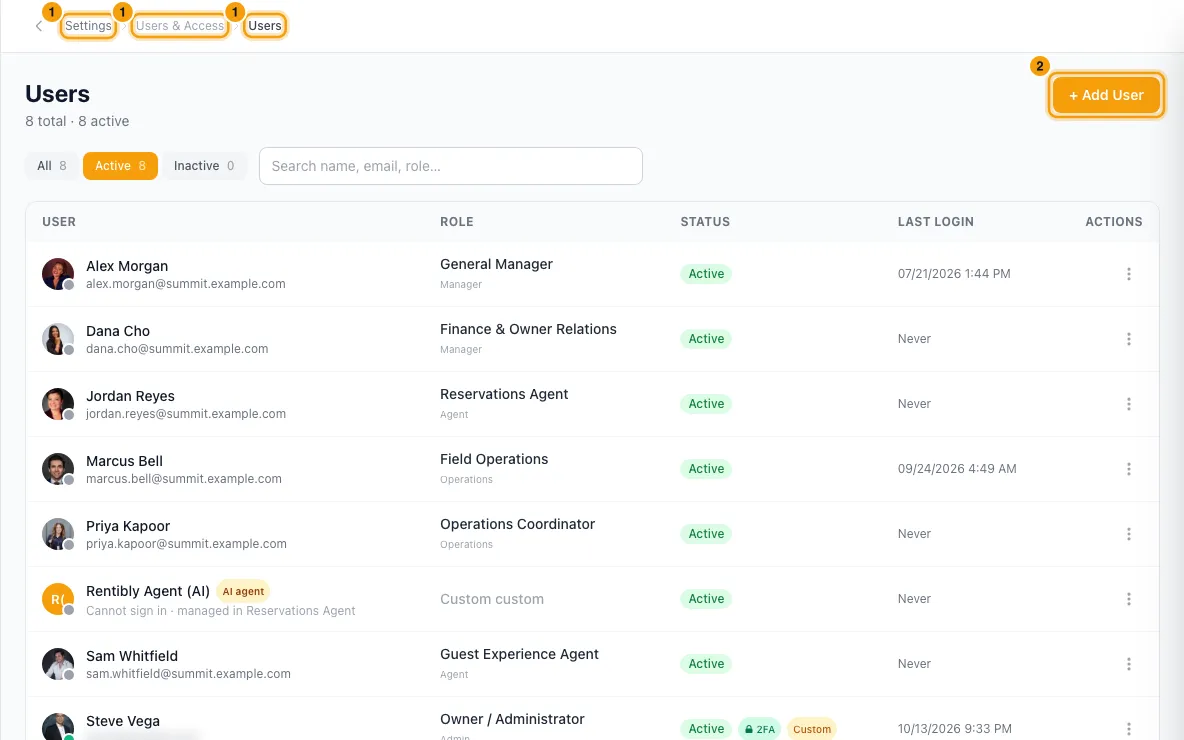1184x740 pixels.
Task: Click the 07/21/2026 1:44 PM login time
Action: [x=954, y=274]
